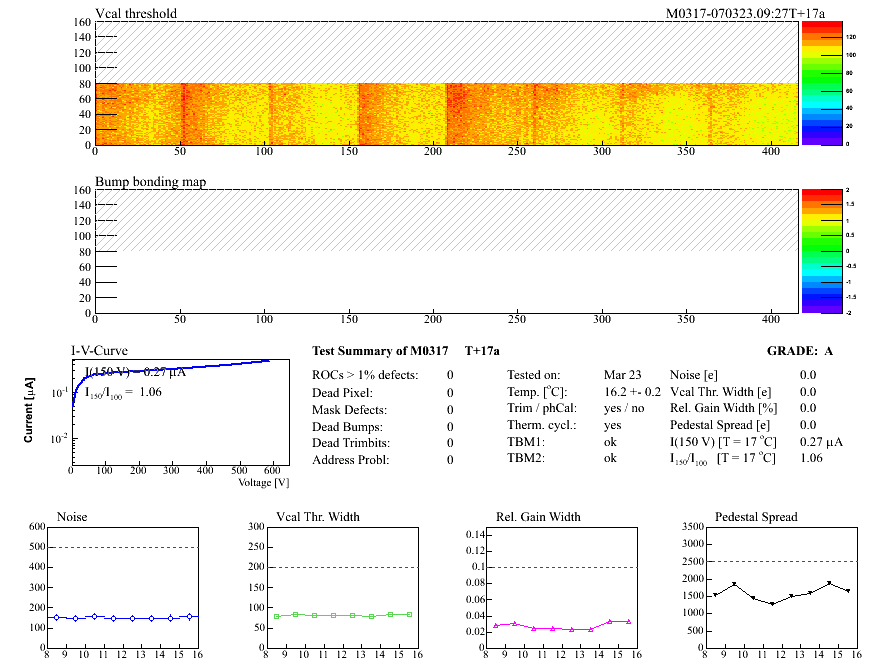Click the Current [µA] axis label
Image resolution: width=896 pixels, height=672 pixels.
click(32, 410)
